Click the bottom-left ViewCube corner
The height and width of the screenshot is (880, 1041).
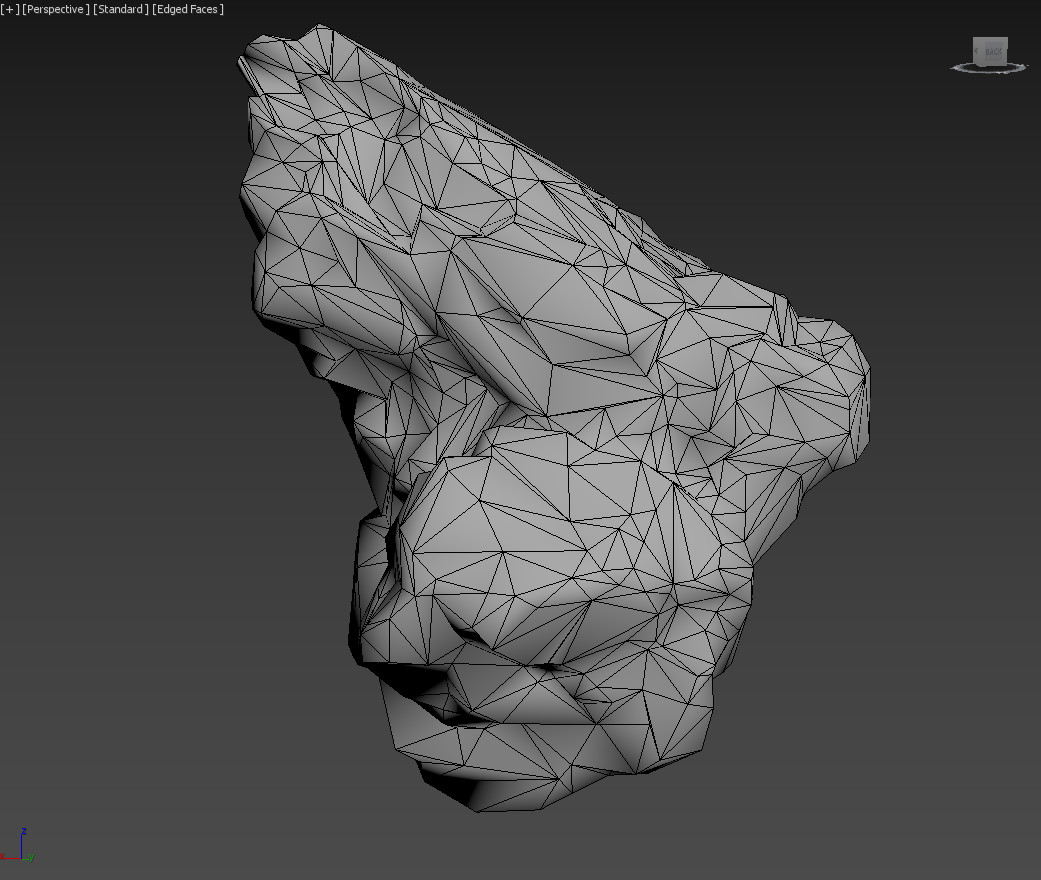[975, 63]
